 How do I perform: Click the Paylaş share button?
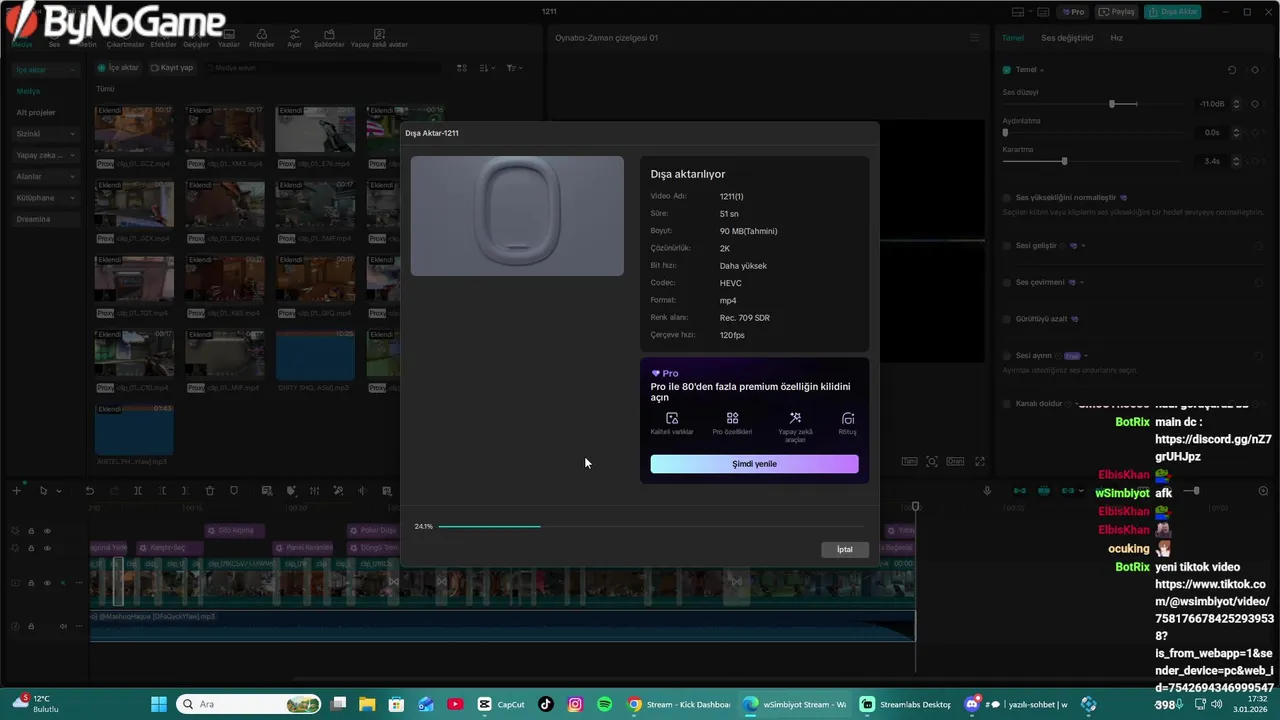tap(1117, 12)
